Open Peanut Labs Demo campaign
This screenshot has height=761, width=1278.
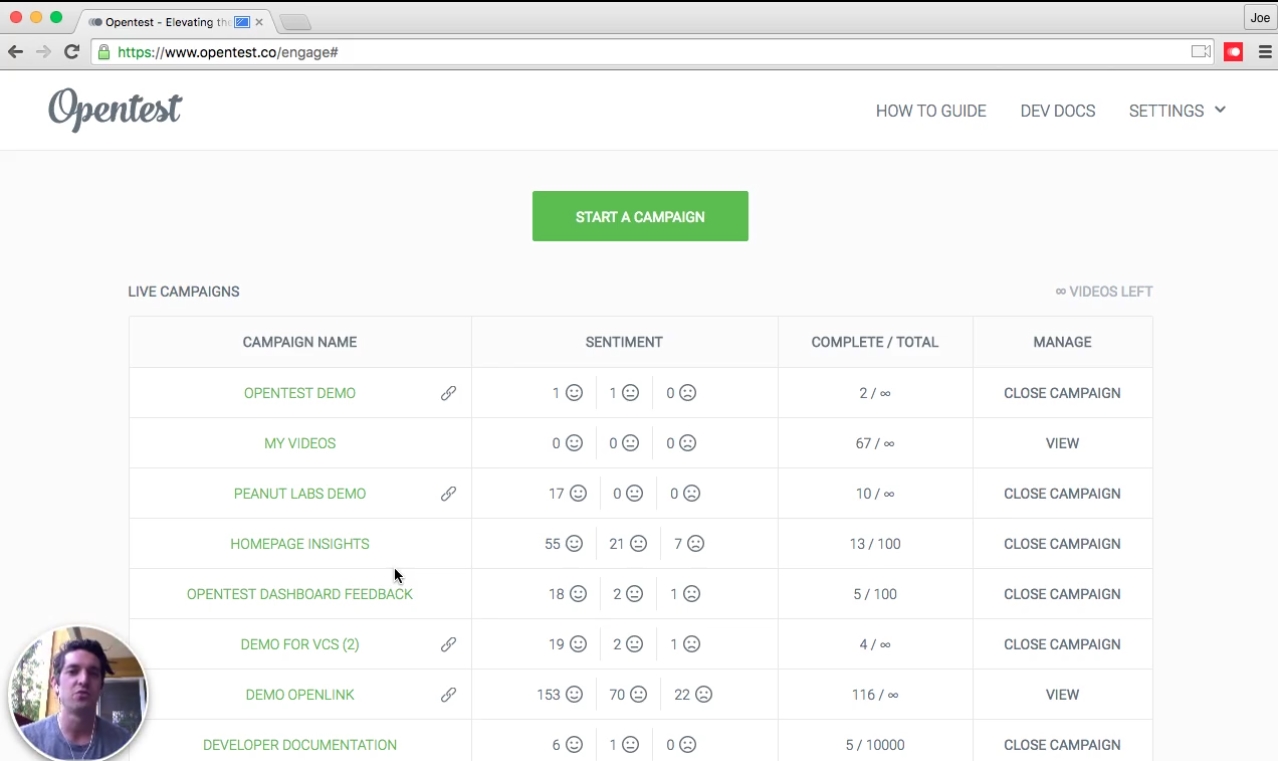[x=300, y=493]
